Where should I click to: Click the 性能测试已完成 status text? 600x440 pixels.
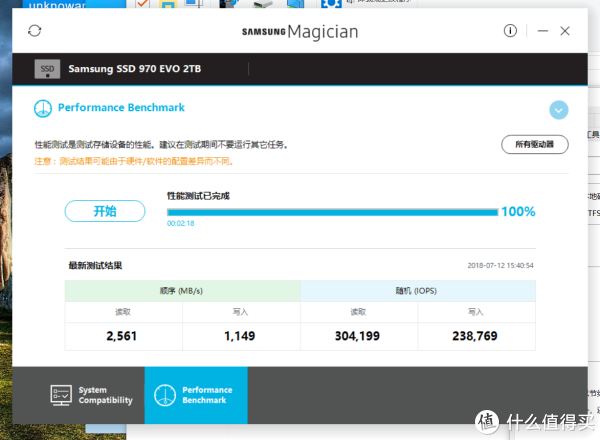coord(198,196)
